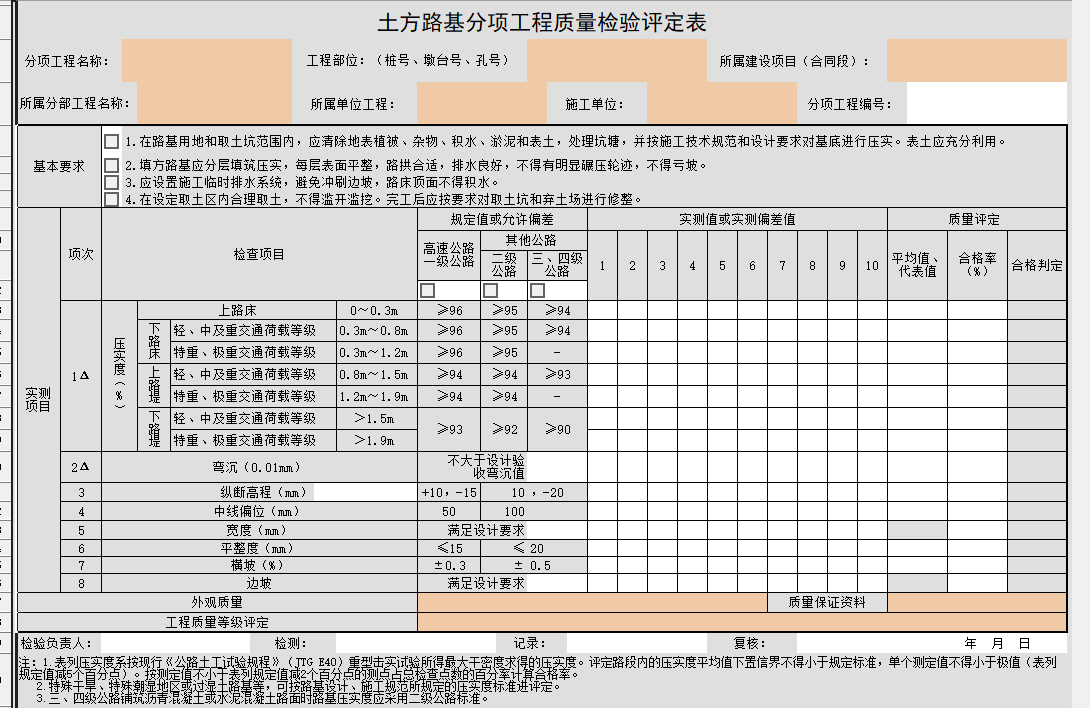1090x708 pixels.
Task: Enable requirement 3 temporary drainage system checkbox
Action: tap(111, 182)
